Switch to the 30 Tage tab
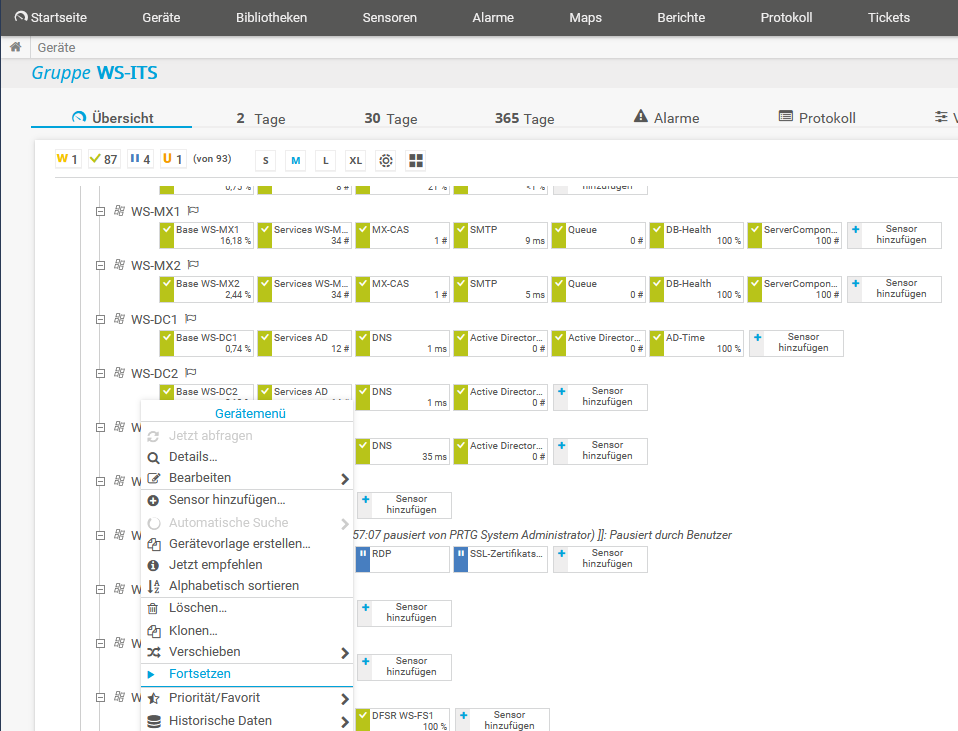 [390, 119]
